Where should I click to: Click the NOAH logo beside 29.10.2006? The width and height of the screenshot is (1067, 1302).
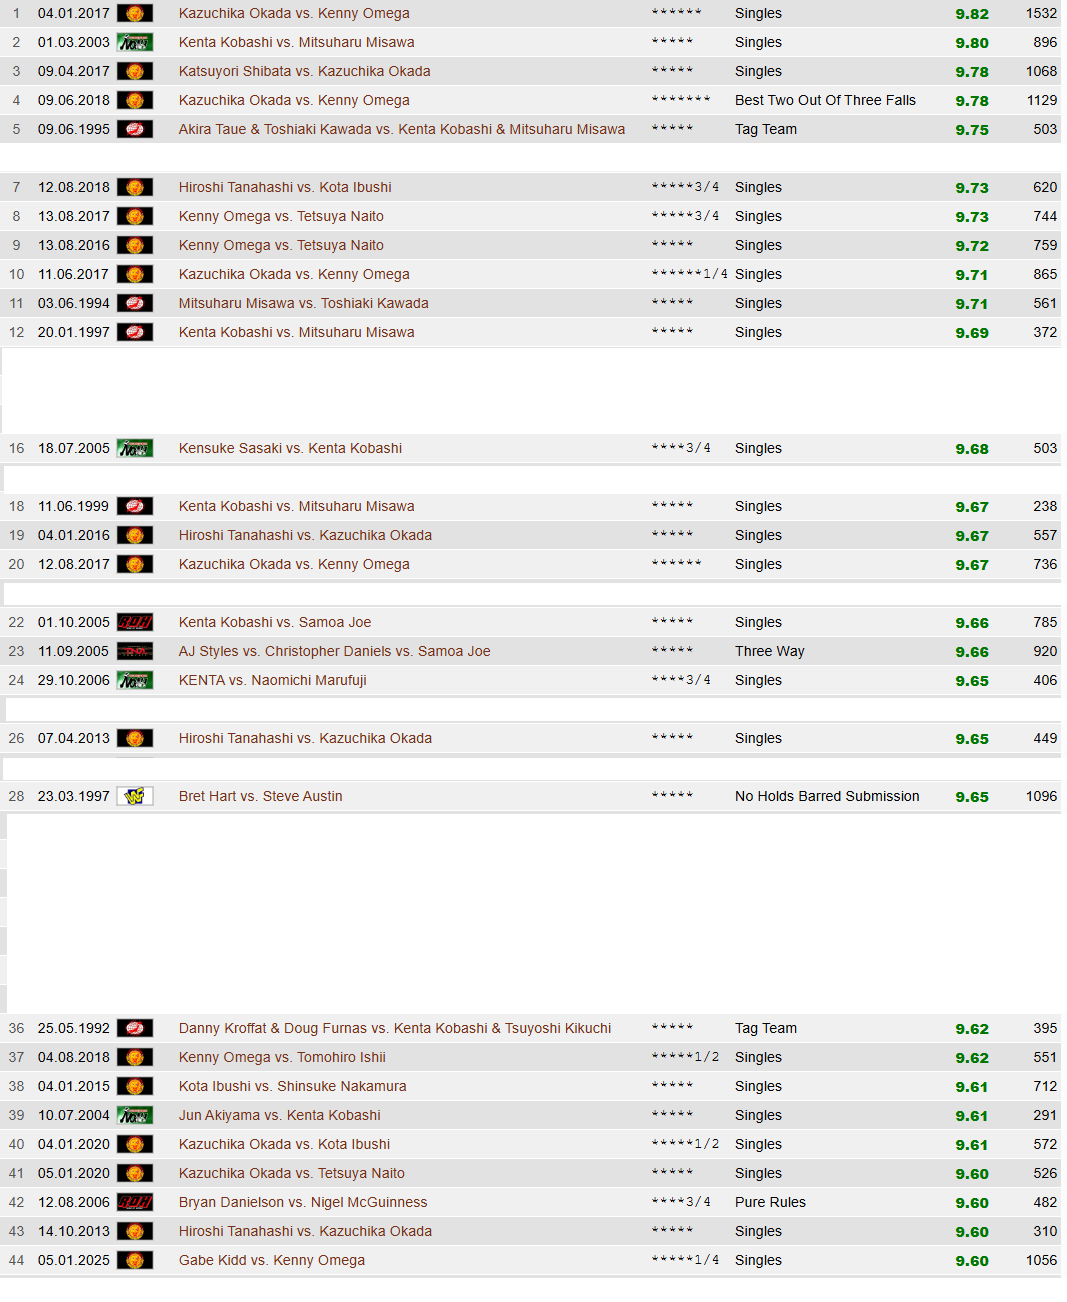(x=135, y=680)
